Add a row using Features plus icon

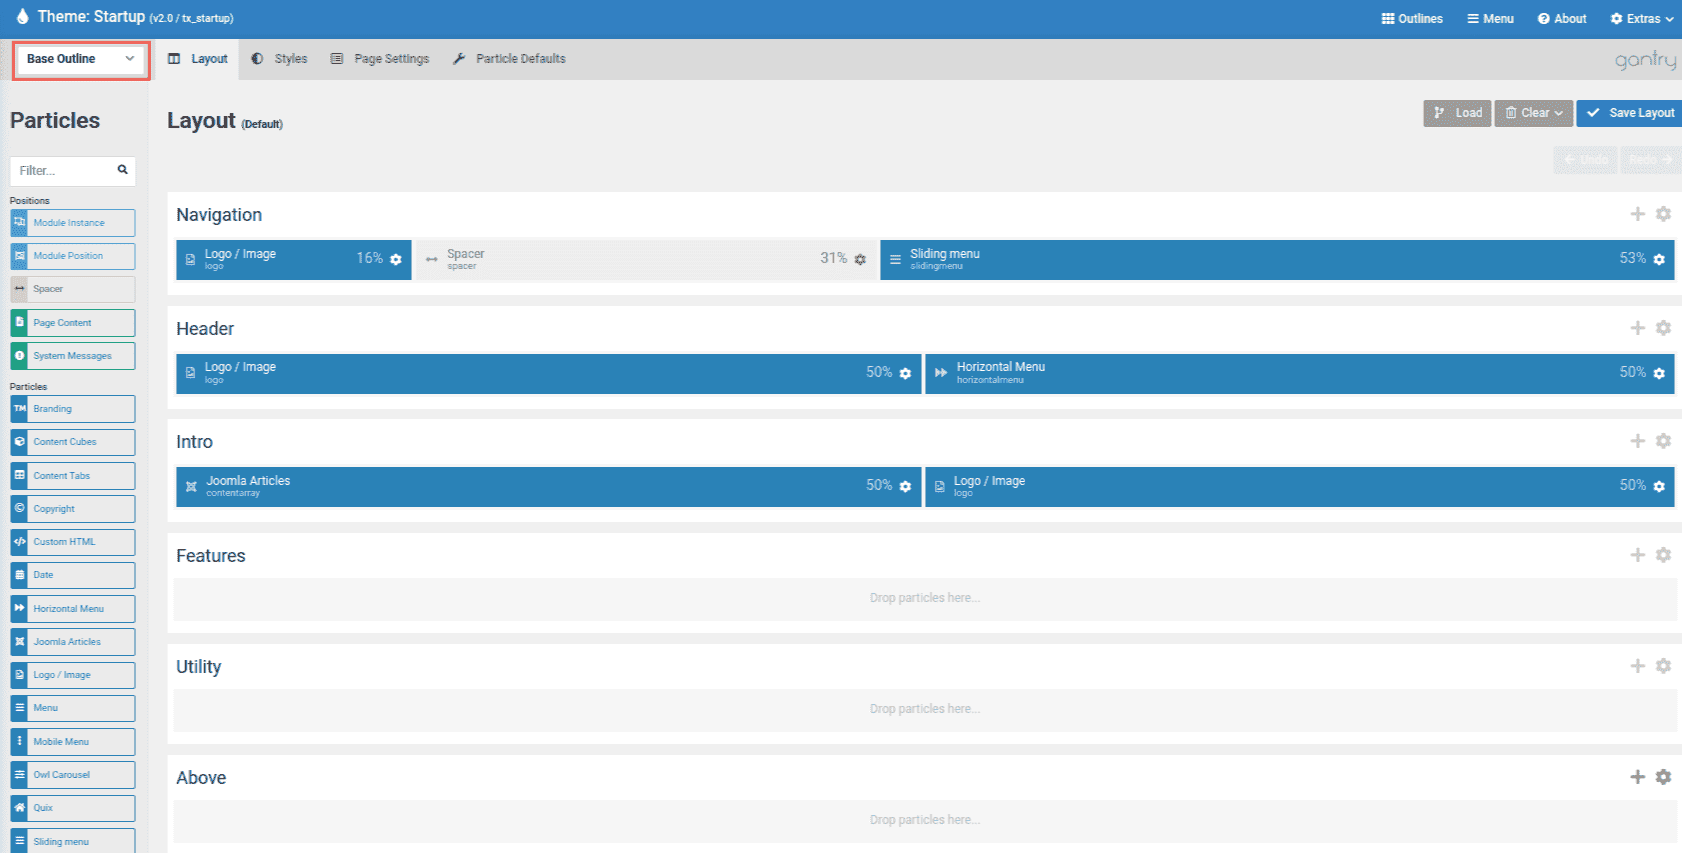coord(1637,555)
